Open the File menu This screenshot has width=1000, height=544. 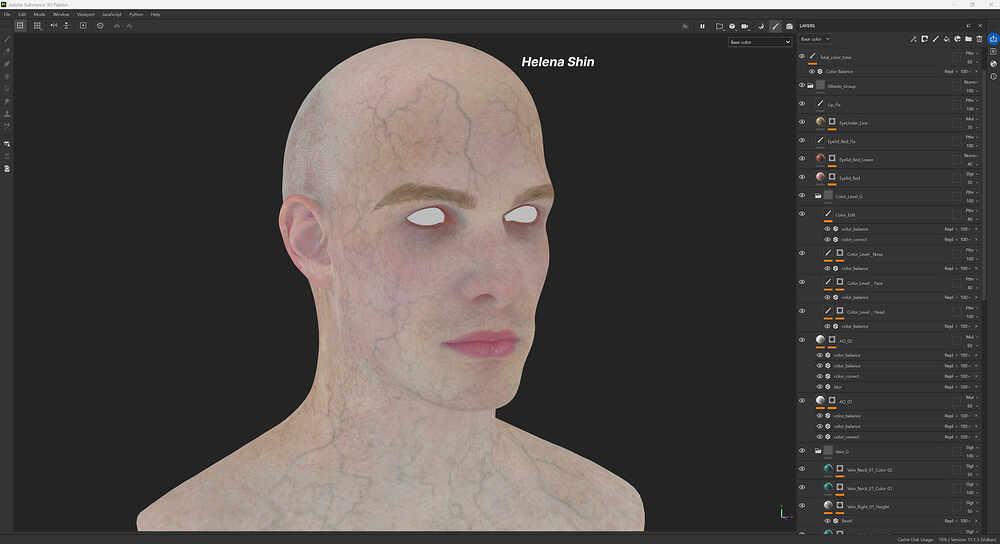7,14
